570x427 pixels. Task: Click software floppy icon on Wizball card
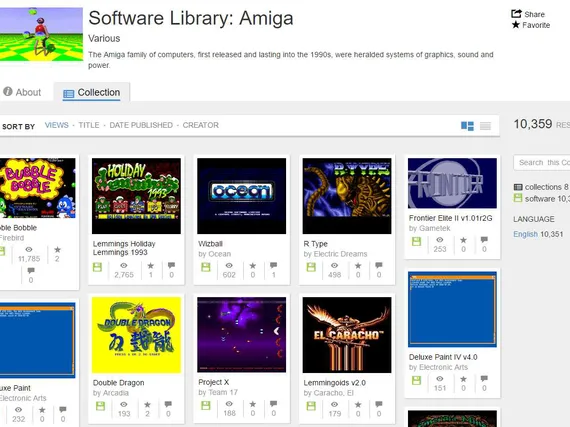pyautogui.click(x=206, y=267)
